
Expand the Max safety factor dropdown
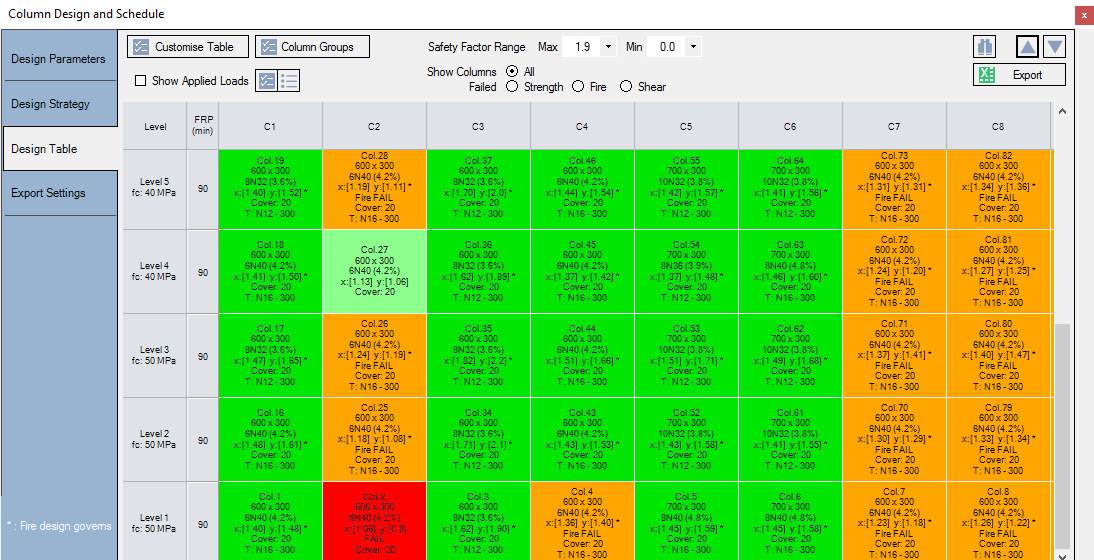(x=608, y=47)
